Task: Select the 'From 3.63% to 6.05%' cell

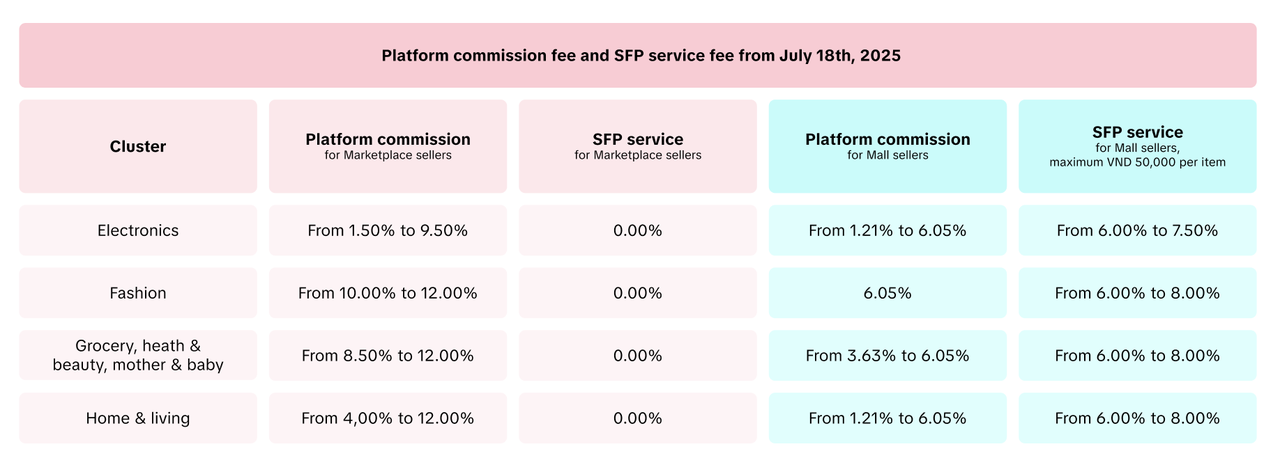Action: pyautogui.click(x=888, y=356)
